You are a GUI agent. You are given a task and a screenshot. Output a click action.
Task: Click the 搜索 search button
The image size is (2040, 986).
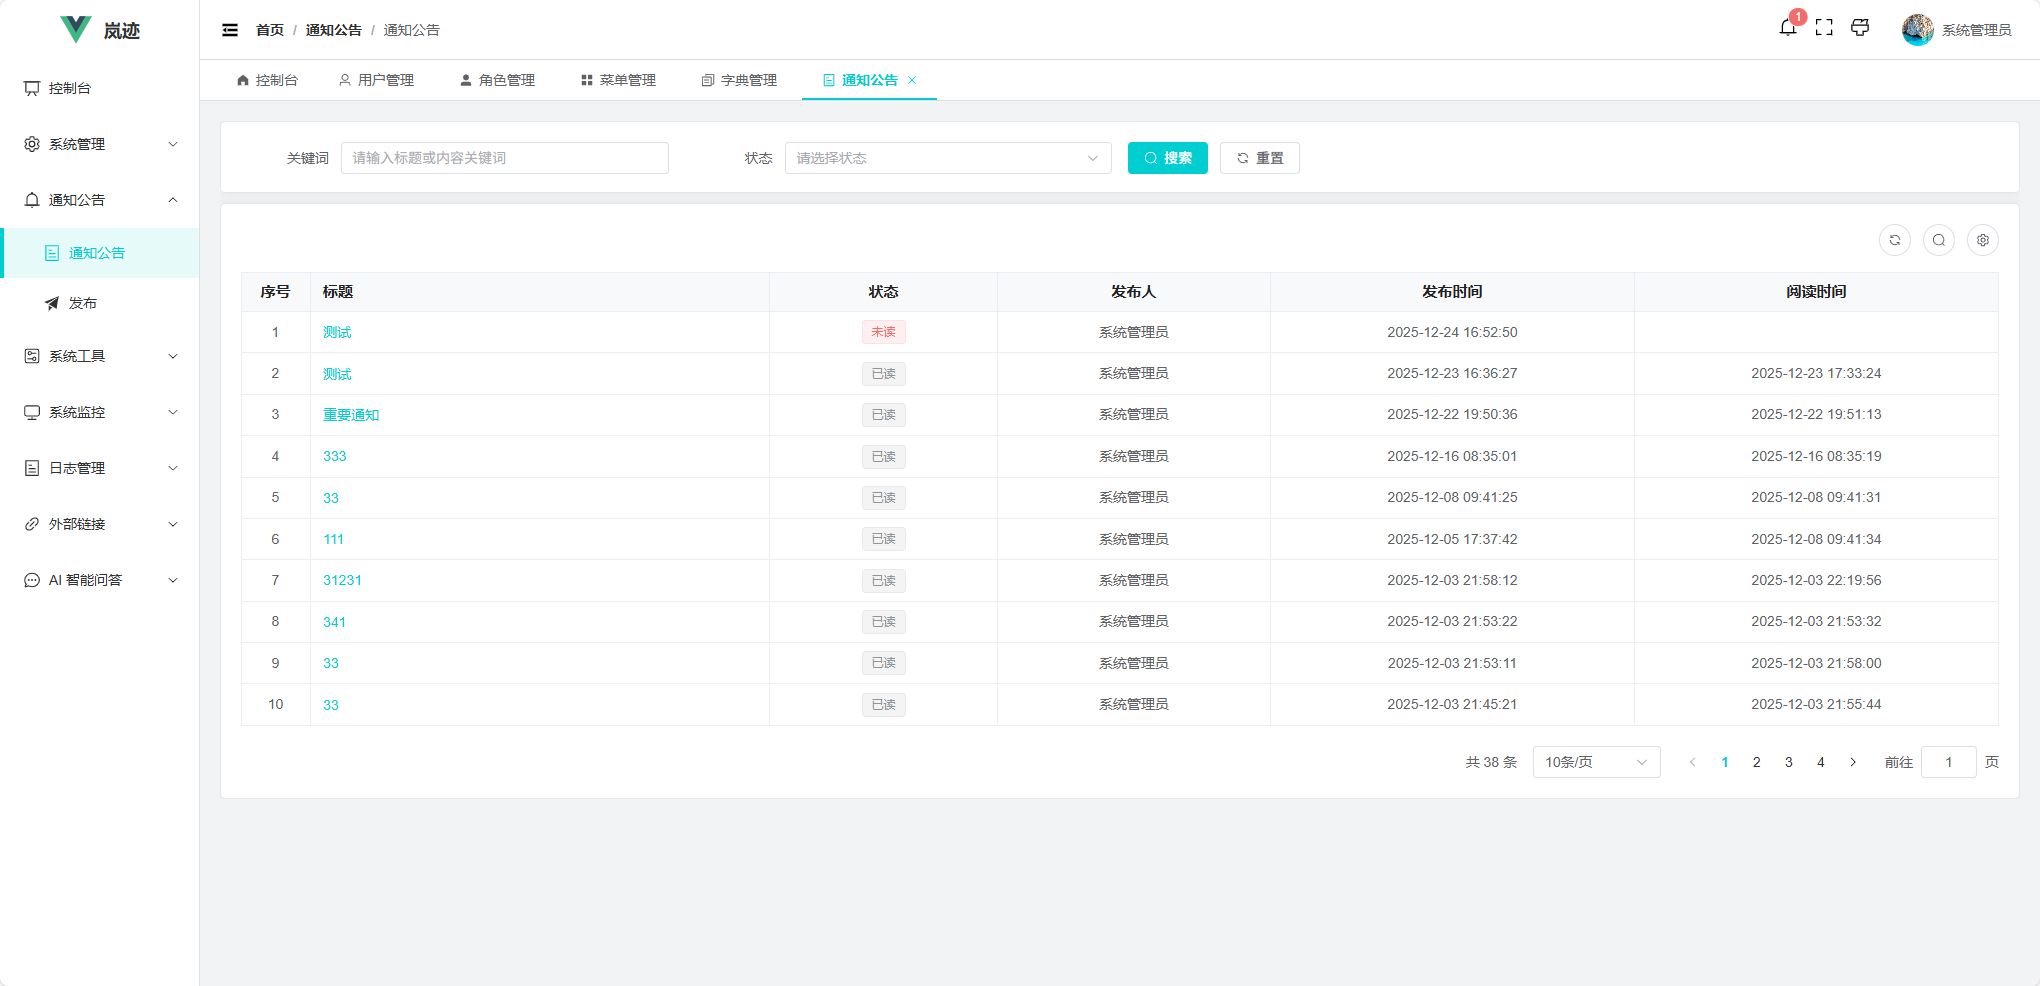coord(1167,157)
